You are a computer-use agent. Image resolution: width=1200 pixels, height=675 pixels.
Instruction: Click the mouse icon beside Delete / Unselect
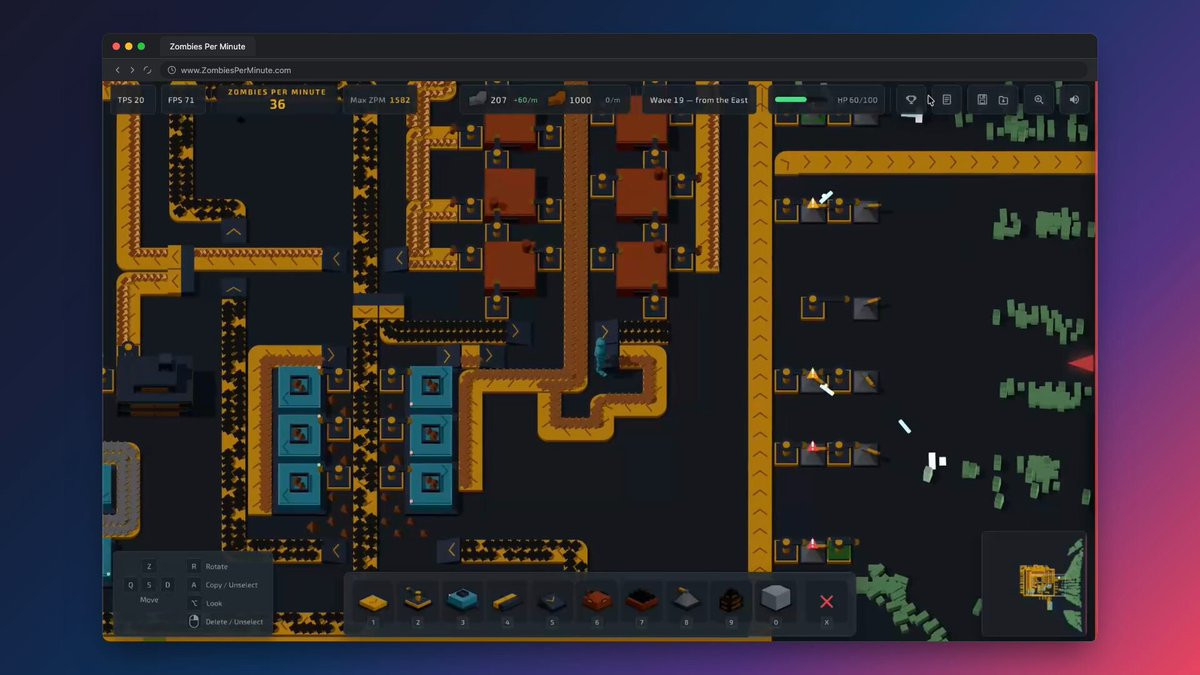click(194, 621)
